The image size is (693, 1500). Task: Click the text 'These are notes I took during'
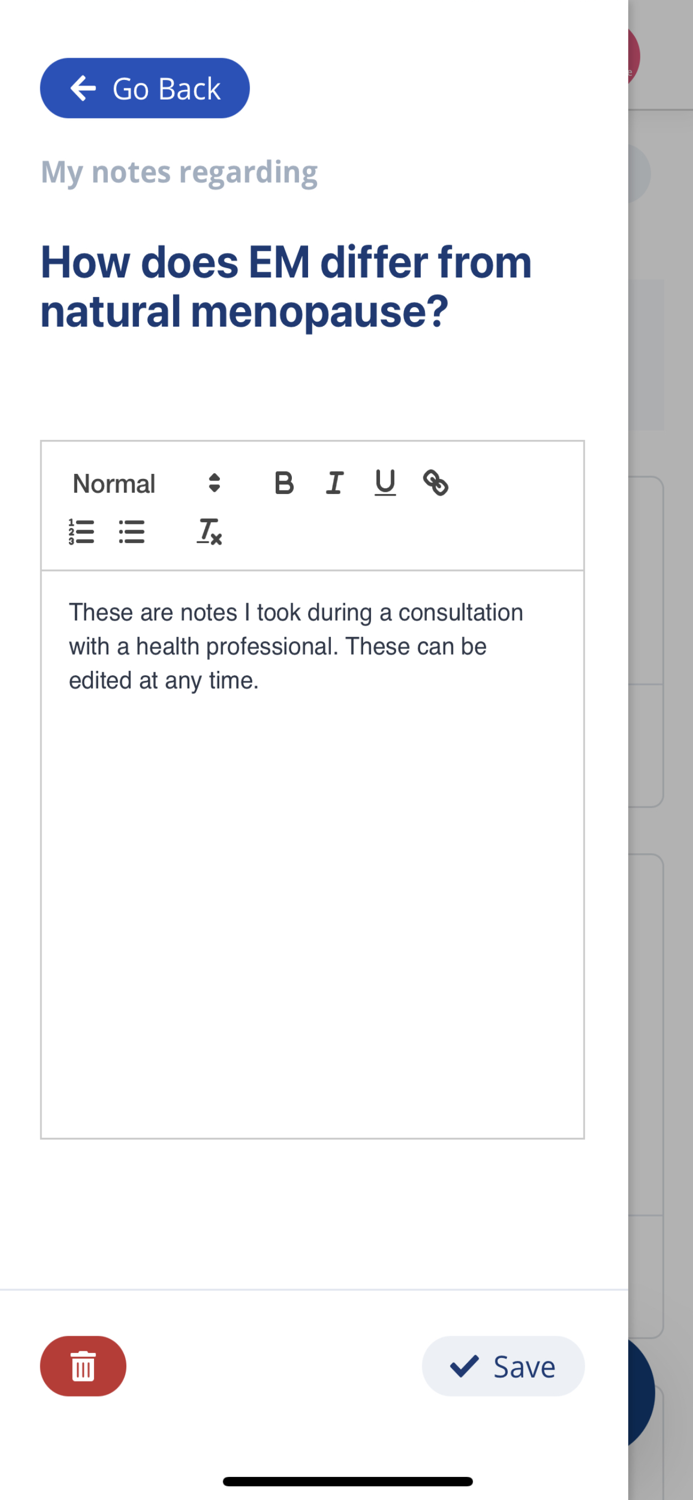218,612
